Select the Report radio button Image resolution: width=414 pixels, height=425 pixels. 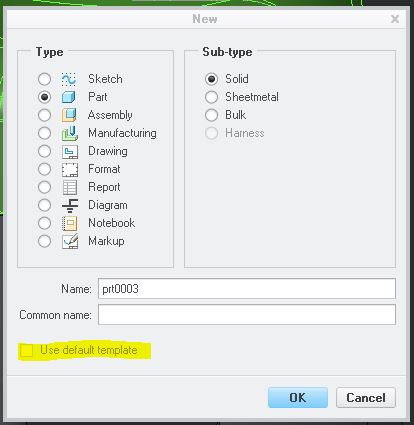click(44, 187)
